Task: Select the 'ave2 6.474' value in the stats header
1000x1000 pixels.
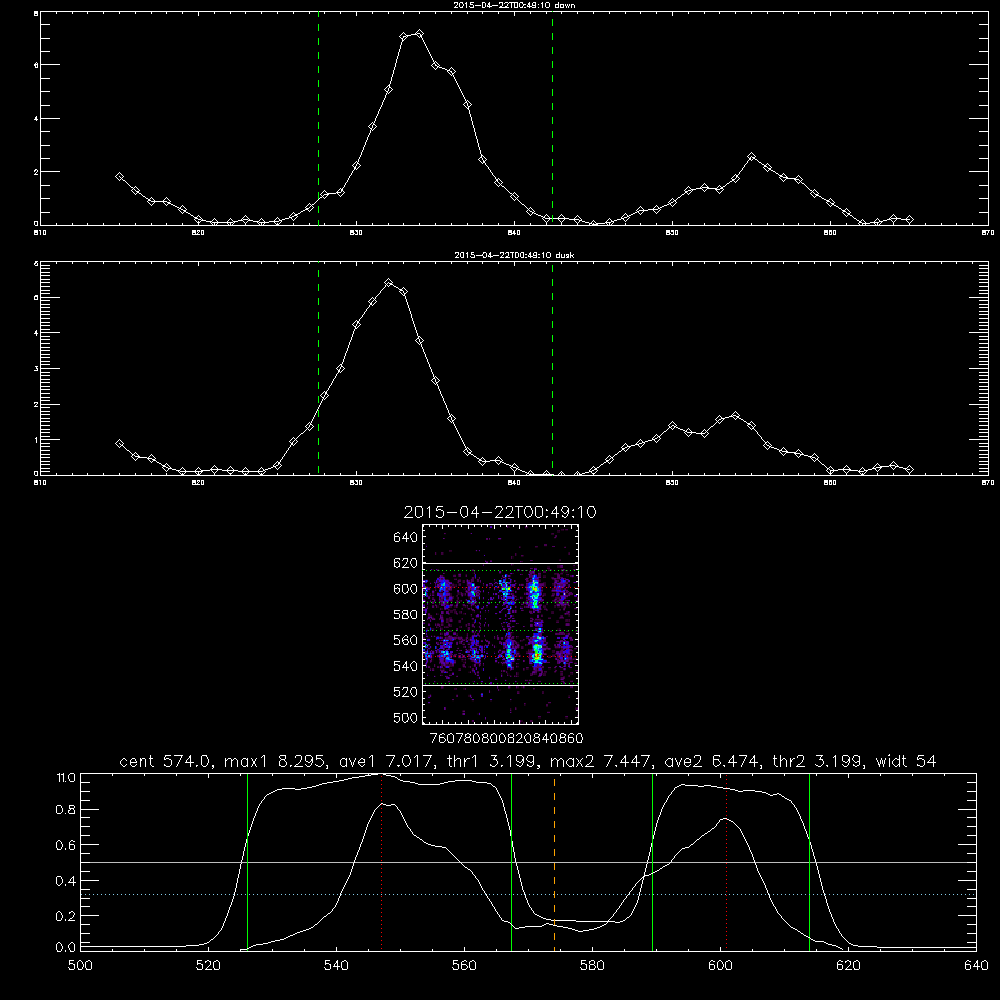Action: (x=713, y=761)
